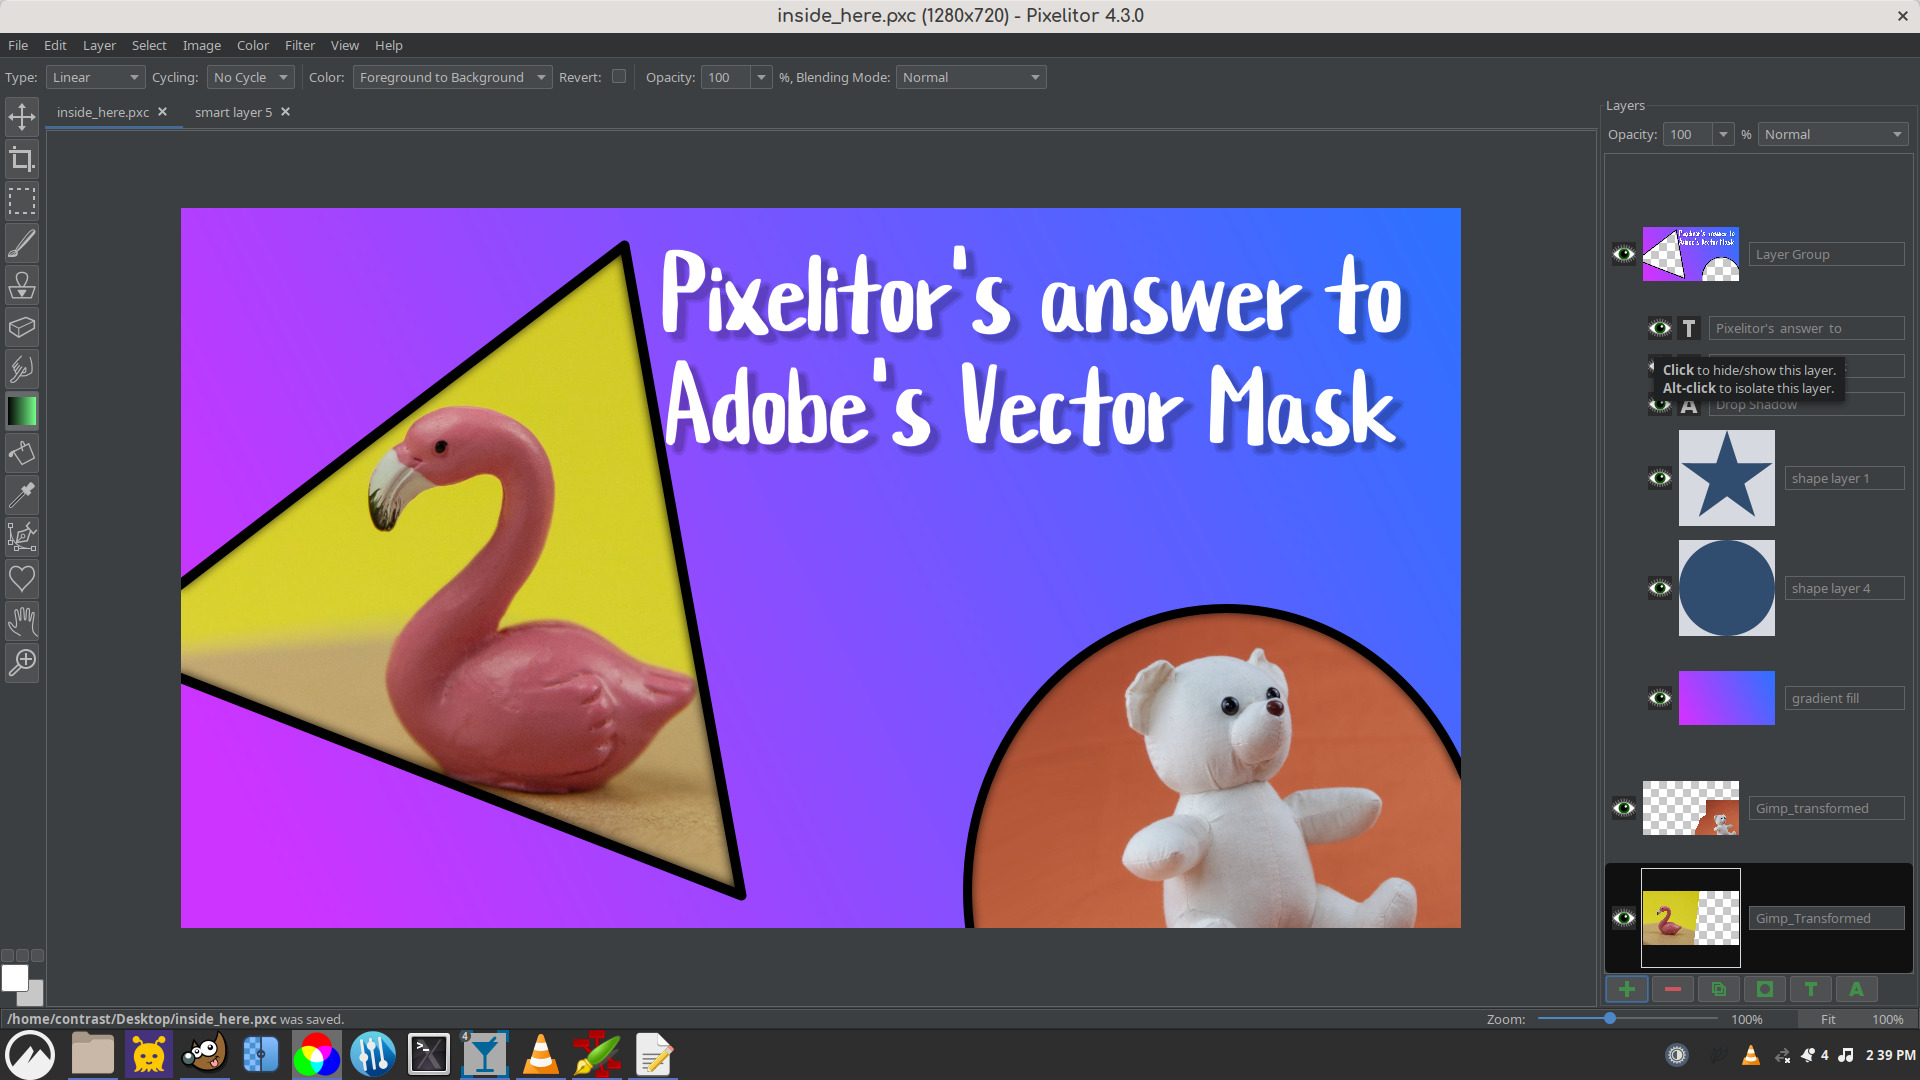
Task: Select the Crop tool
Action: tap(21, 159)
